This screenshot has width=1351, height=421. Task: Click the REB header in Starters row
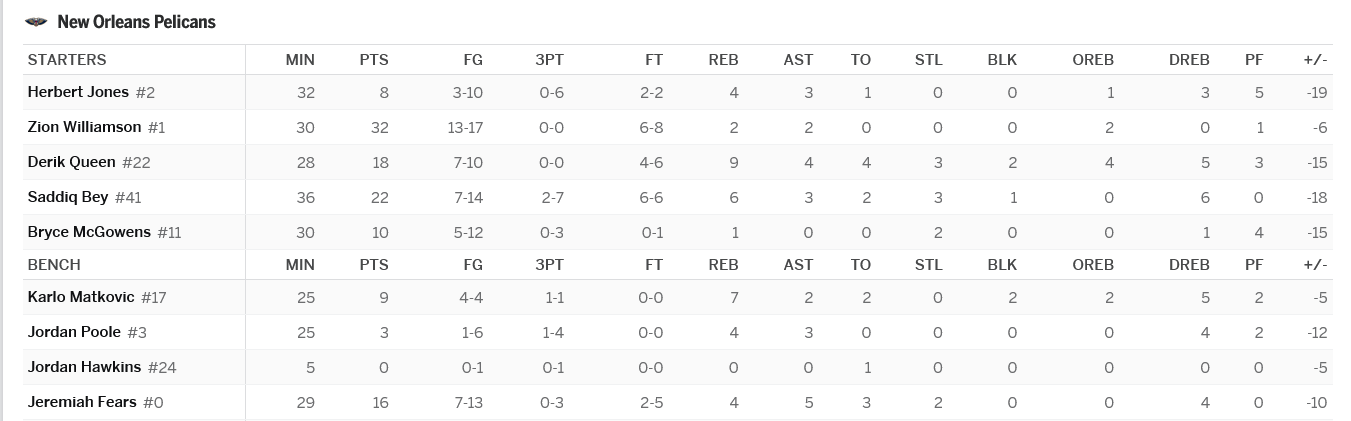click(x=723, y=60)
